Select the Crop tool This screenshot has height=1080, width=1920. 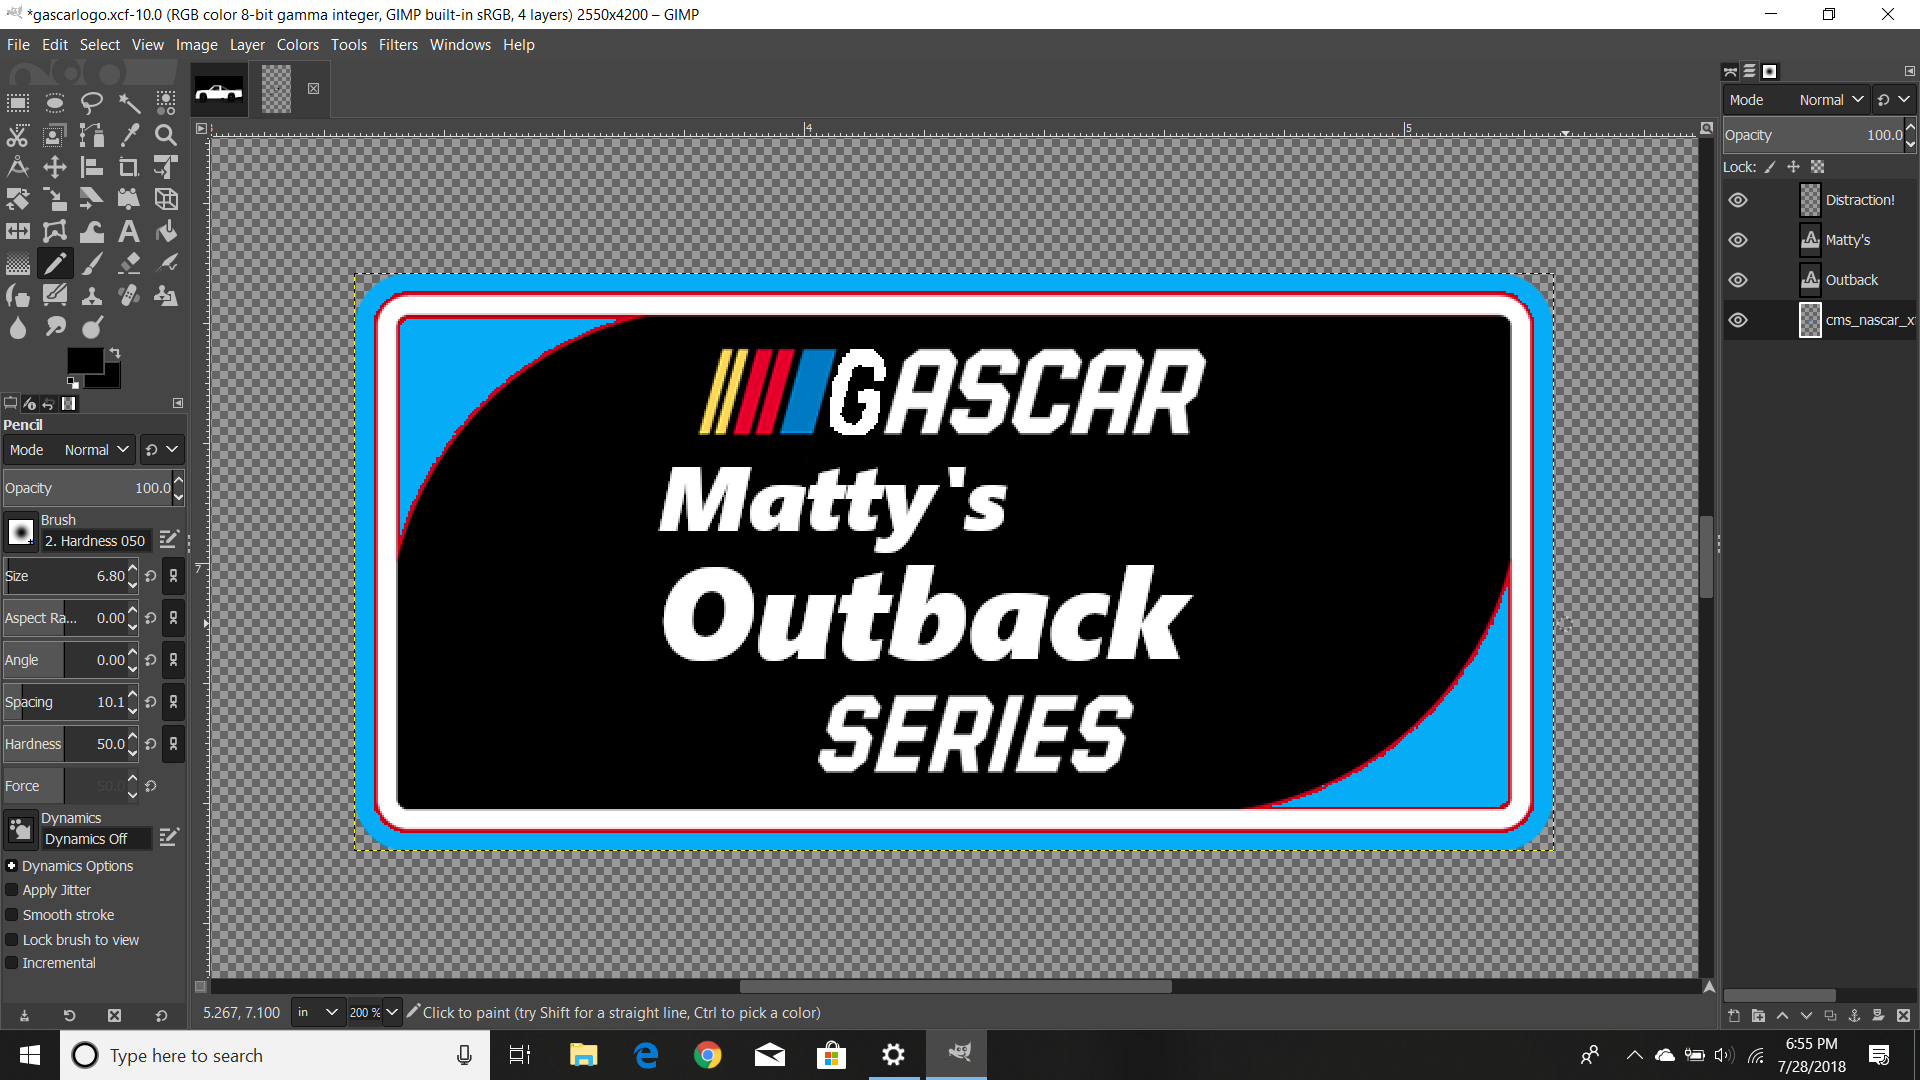[129, 167]
